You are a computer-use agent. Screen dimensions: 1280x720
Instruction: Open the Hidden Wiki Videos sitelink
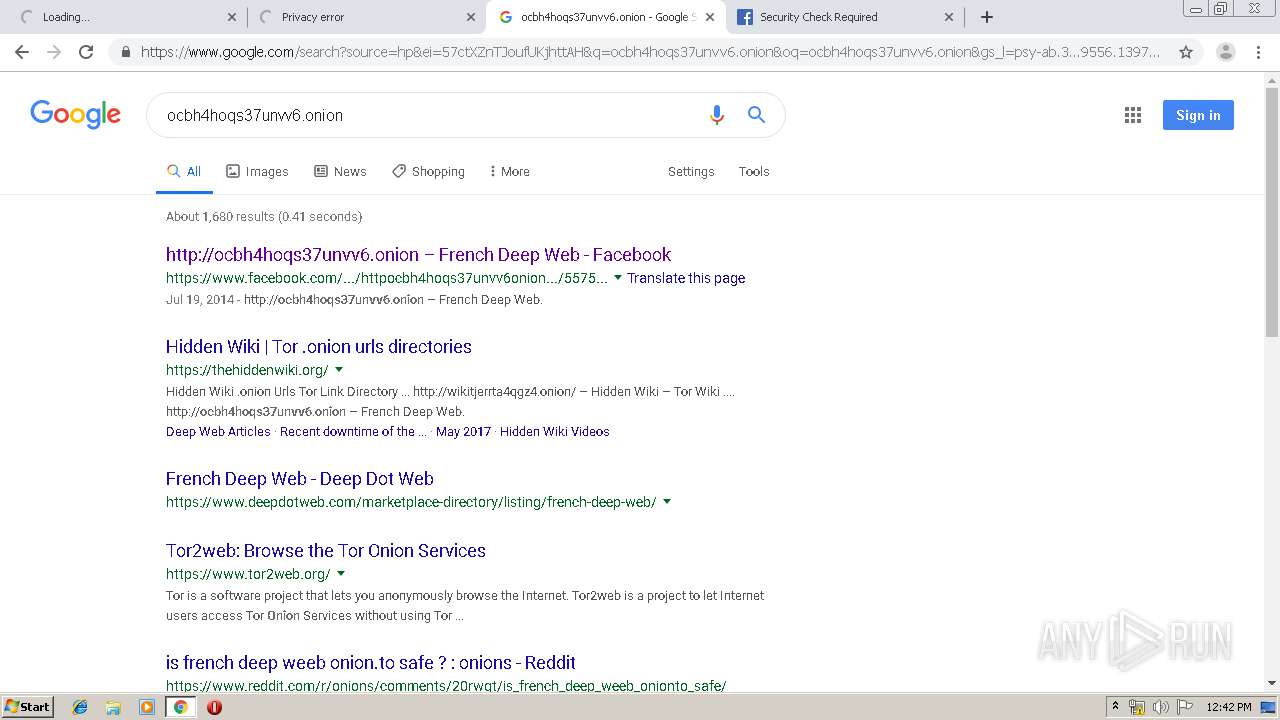point(555,432)
